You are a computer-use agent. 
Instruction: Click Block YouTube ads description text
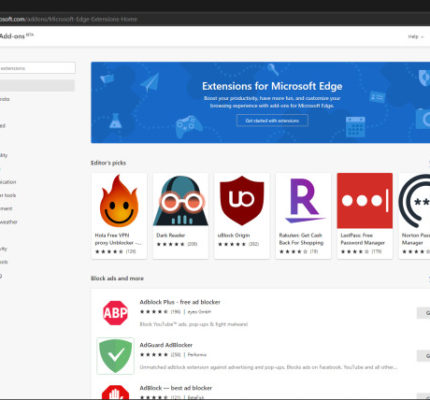[194, 324]
